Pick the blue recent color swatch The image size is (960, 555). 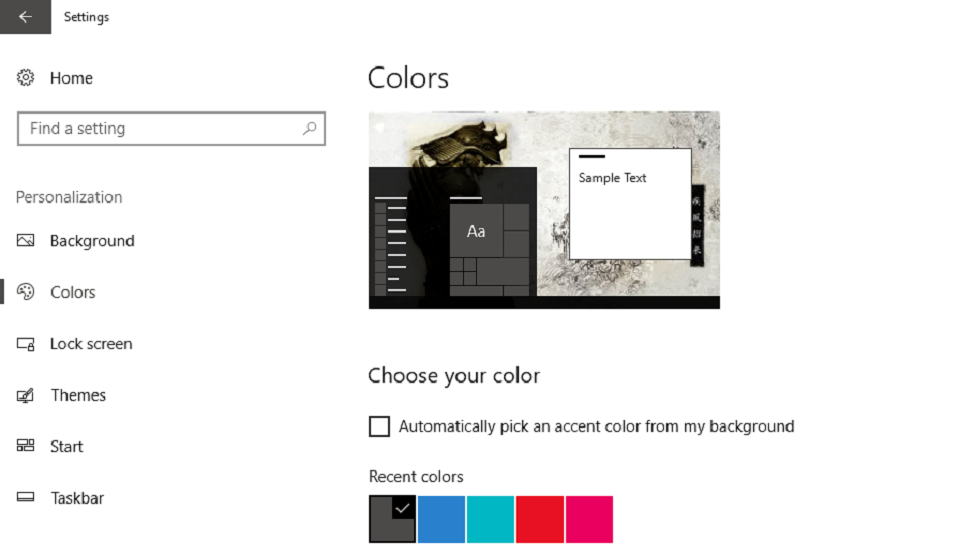click(x=441, y=519)
